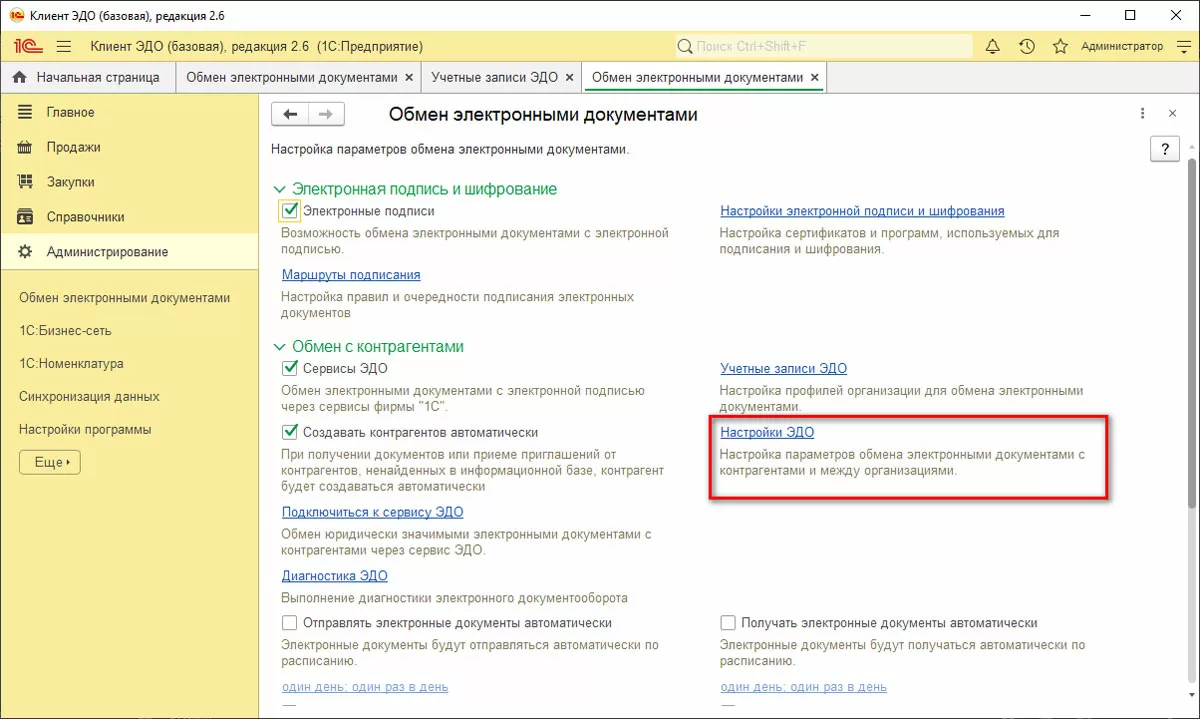Open the hamburger main menu
The image size is (1200, 719).
(x=64, y=47)
